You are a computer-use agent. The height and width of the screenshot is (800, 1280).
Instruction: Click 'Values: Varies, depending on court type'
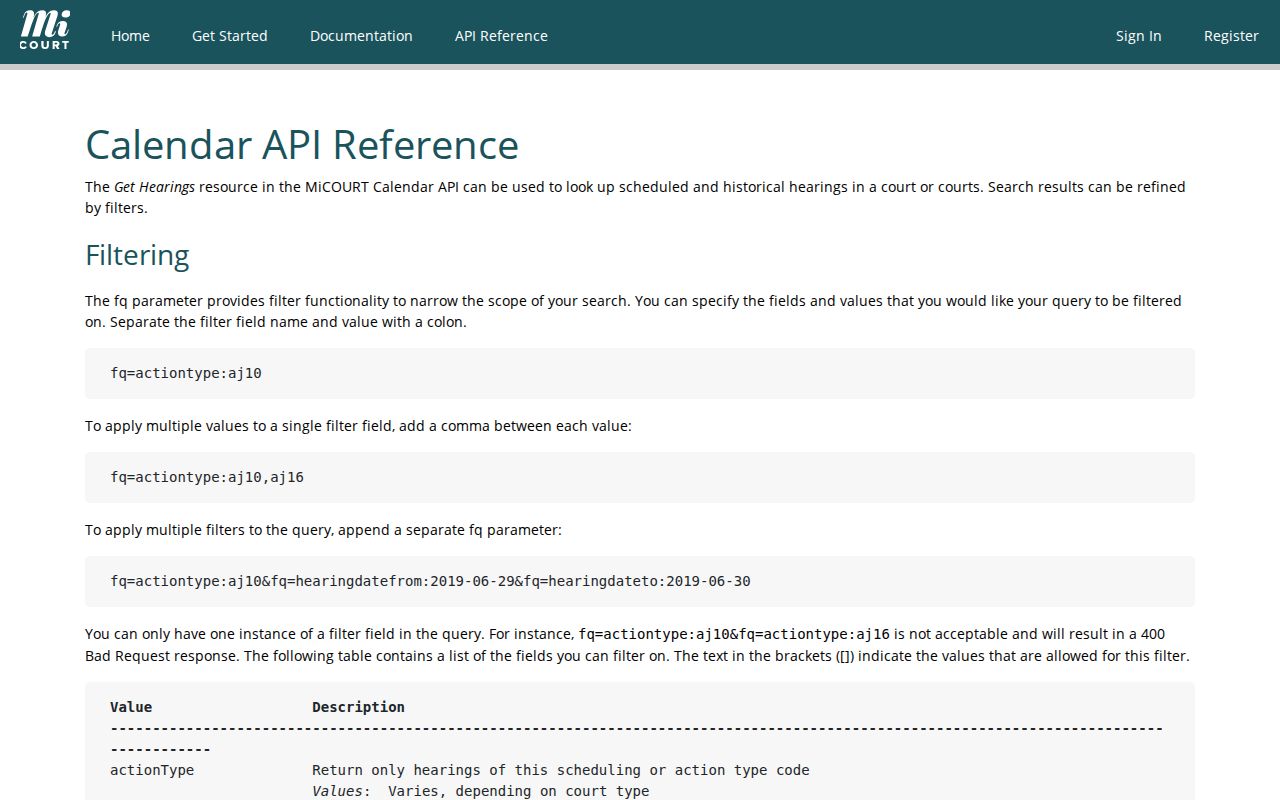point(480,791)
